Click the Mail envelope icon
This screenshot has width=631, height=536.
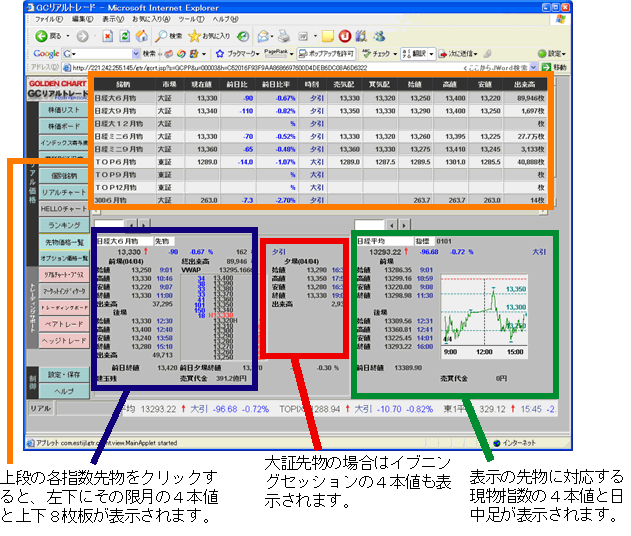click(263, 37)
